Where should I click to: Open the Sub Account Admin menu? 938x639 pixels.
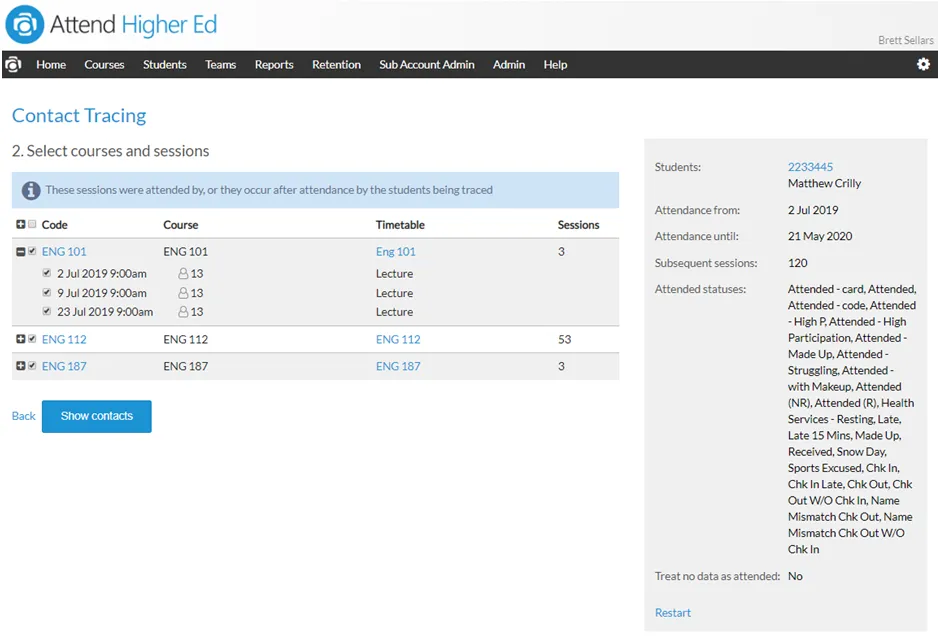coord(427,65)
